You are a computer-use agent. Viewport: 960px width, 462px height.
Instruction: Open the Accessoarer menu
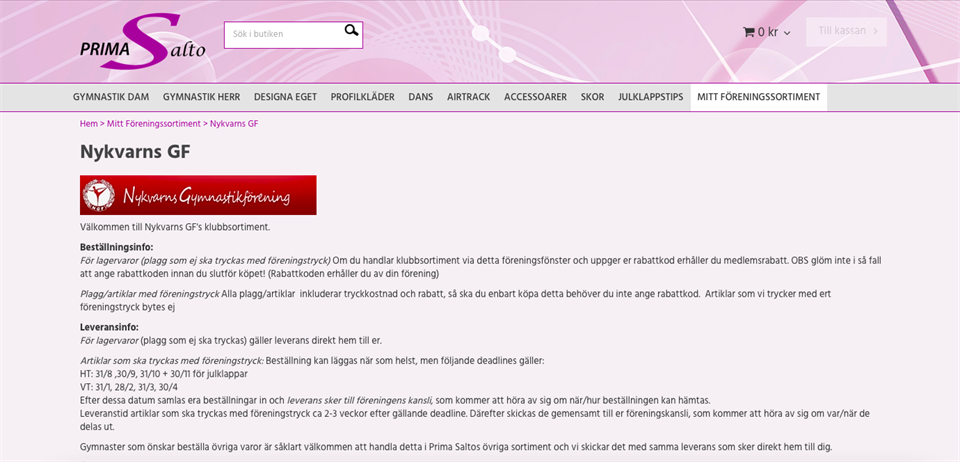coord(535,97)
